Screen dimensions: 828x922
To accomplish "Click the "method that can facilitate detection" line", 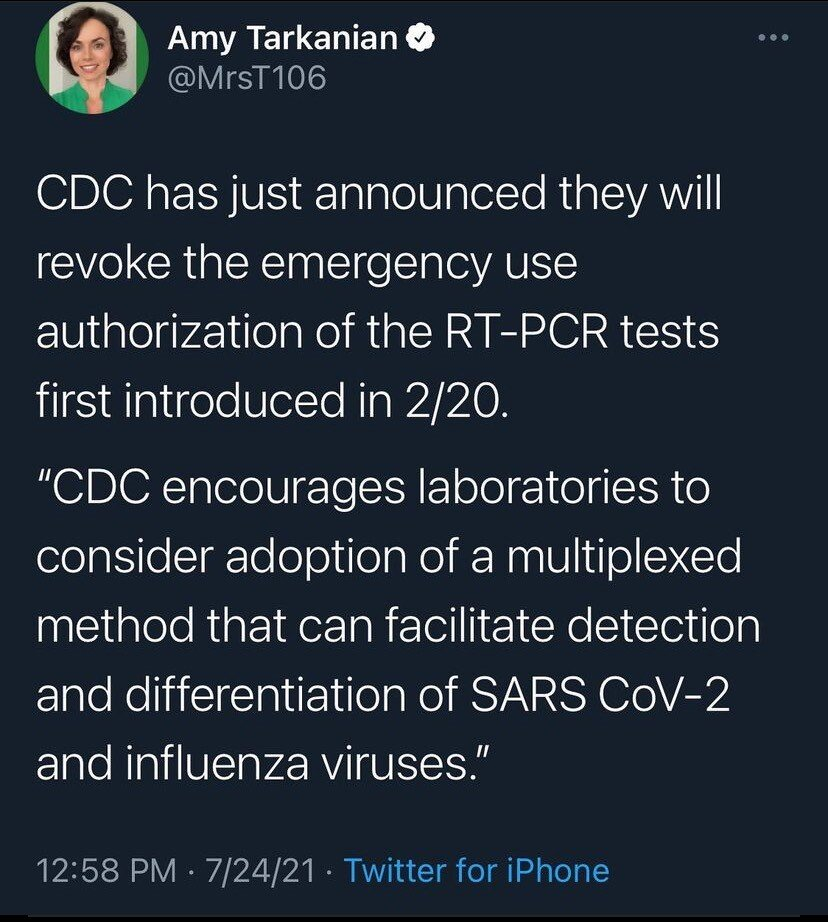I will point(398,627).
